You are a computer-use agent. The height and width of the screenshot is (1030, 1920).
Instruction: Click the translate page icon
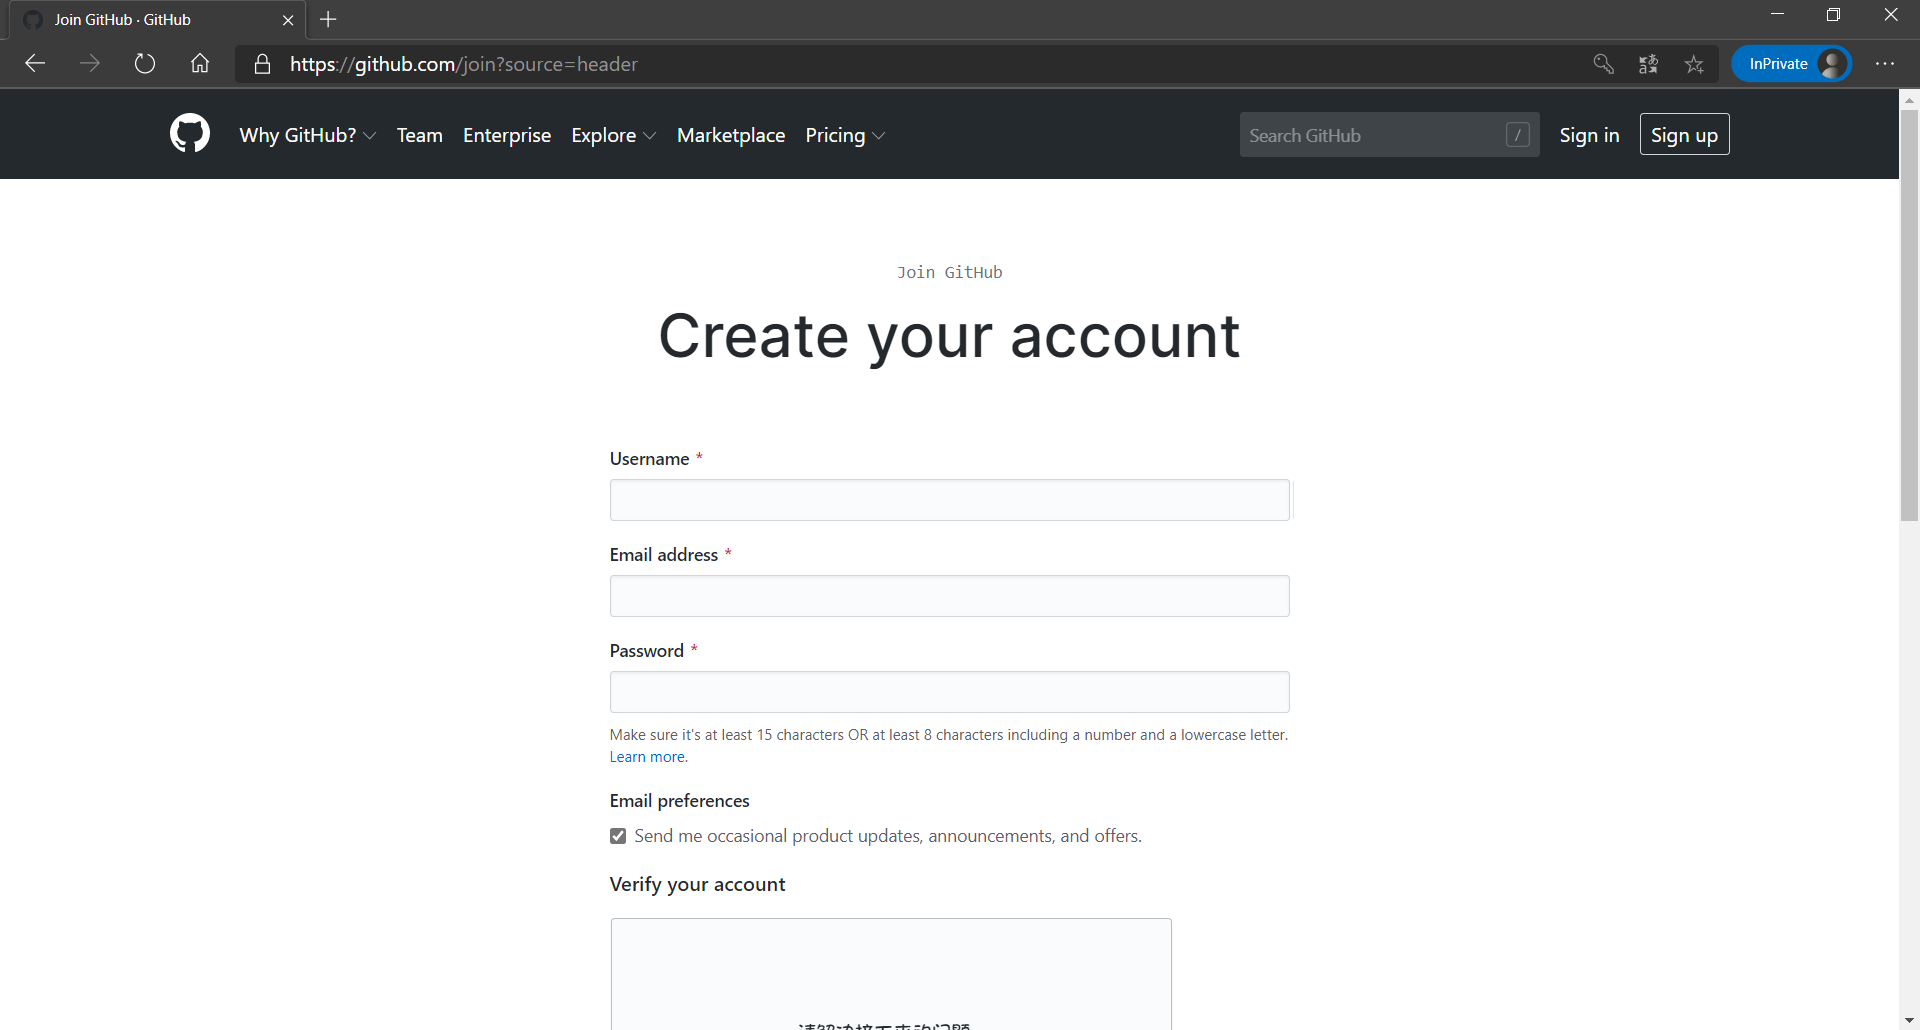click(x=1648, y=64)
